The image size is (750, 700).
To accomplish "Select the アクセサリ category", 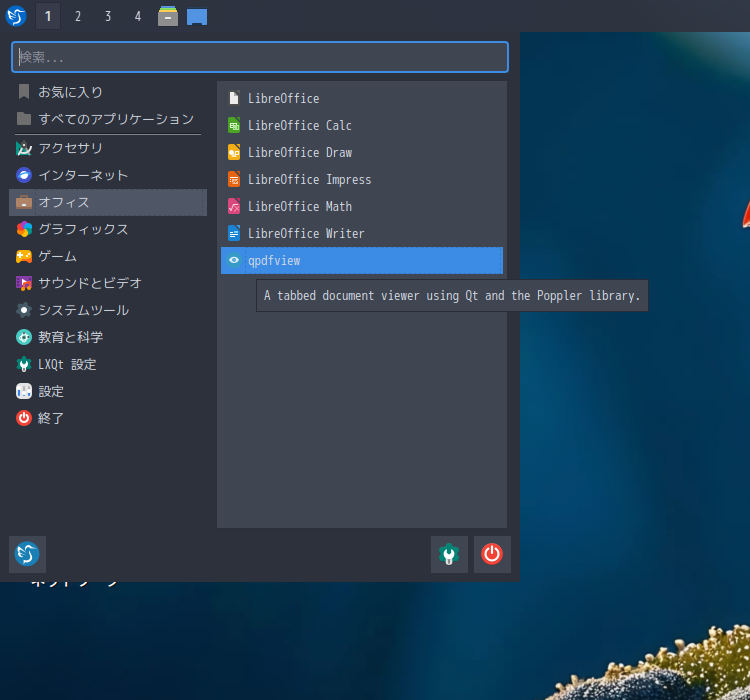I will [x=108, y=148].
